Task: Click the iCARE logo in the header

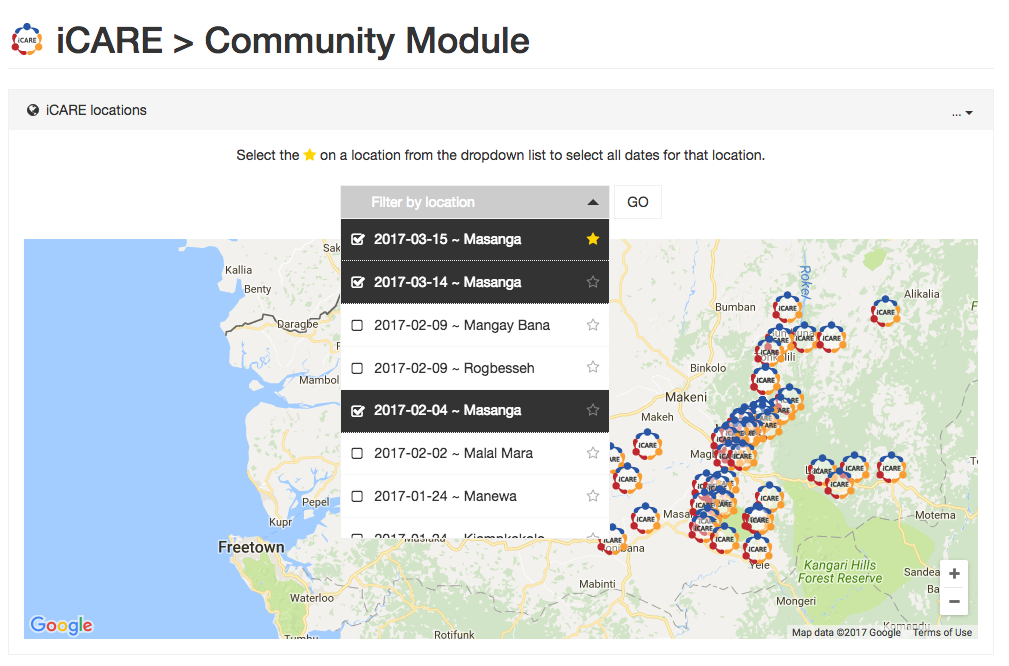Action: click(27, 40)
